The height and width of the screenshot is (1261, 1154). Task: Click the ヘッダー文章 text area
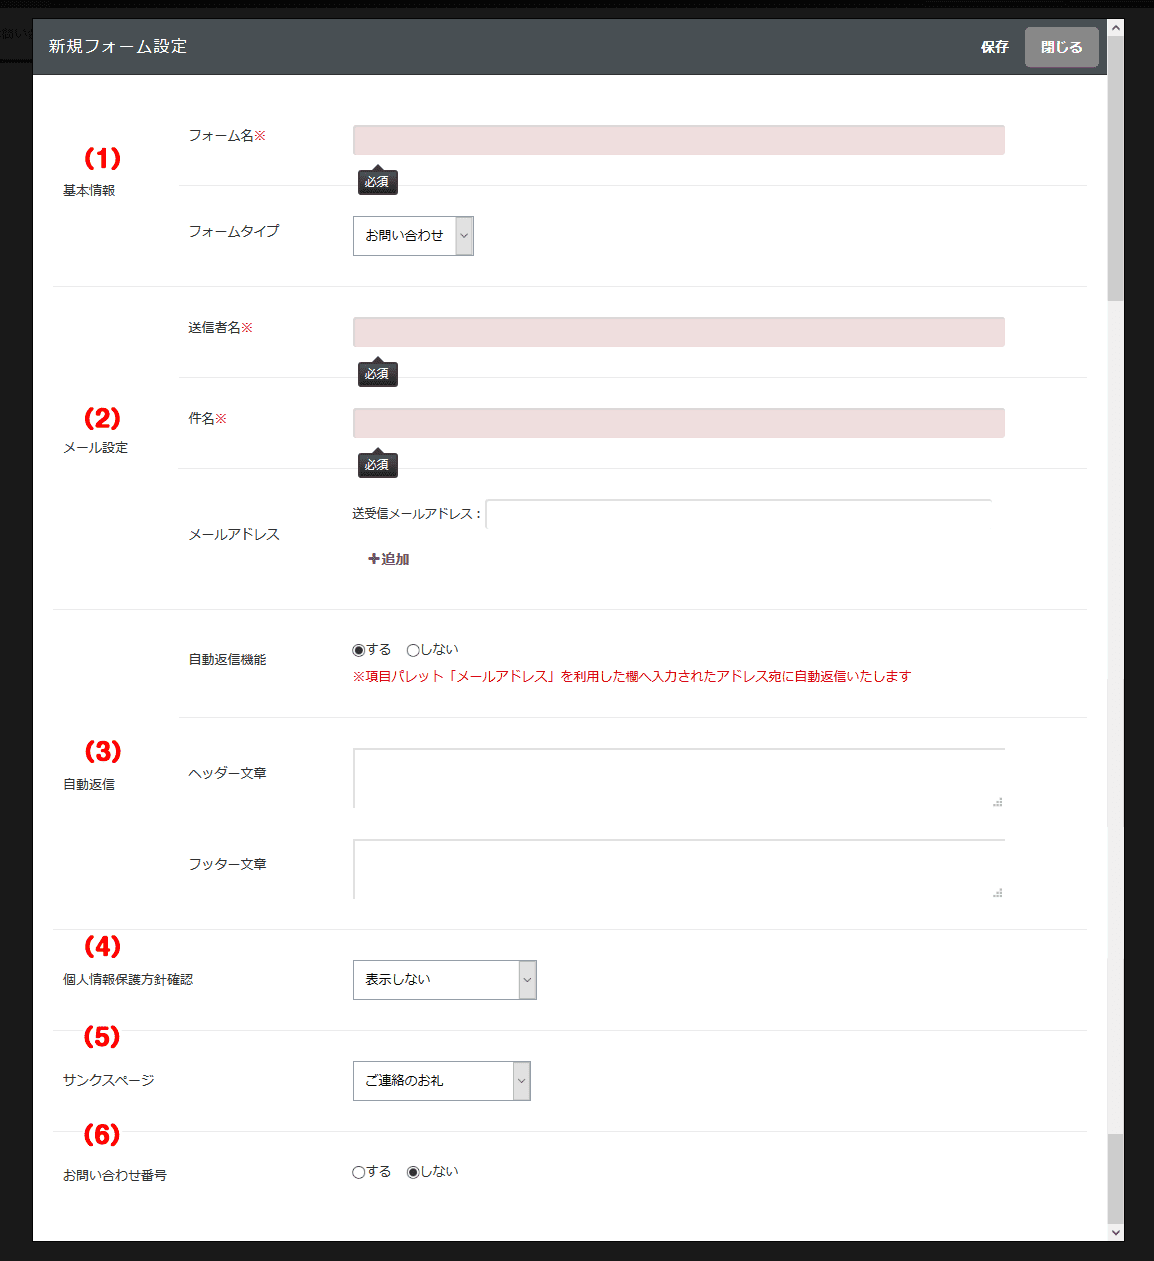(678, 778)
